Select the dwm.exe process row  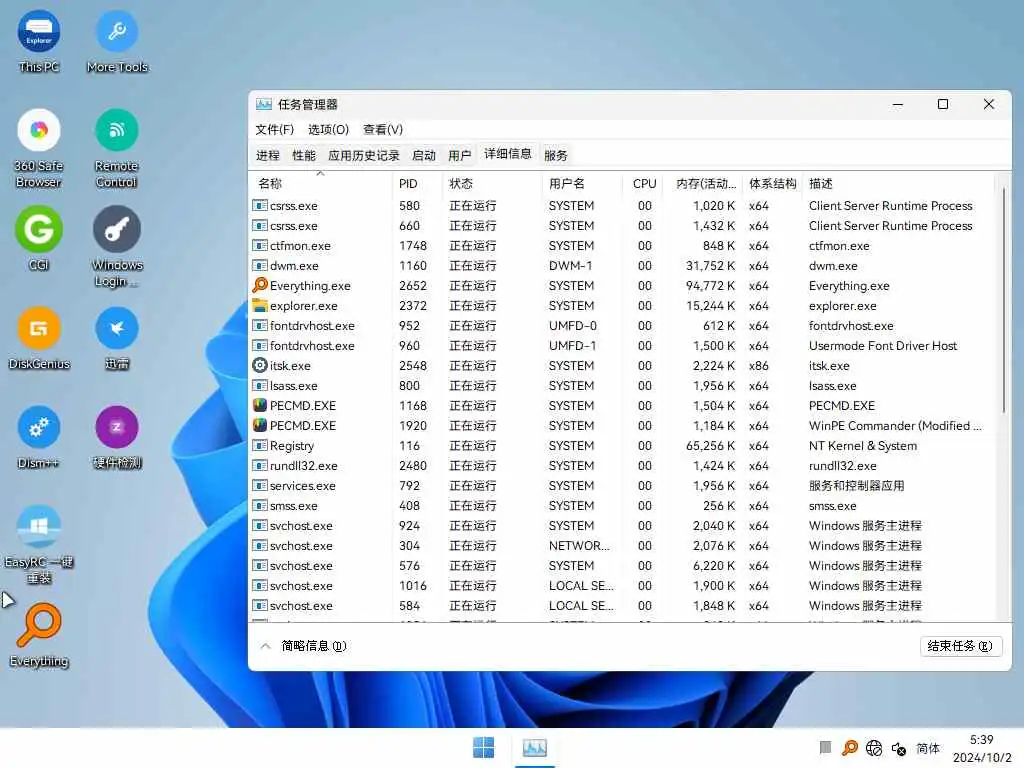tap(623, 266)
